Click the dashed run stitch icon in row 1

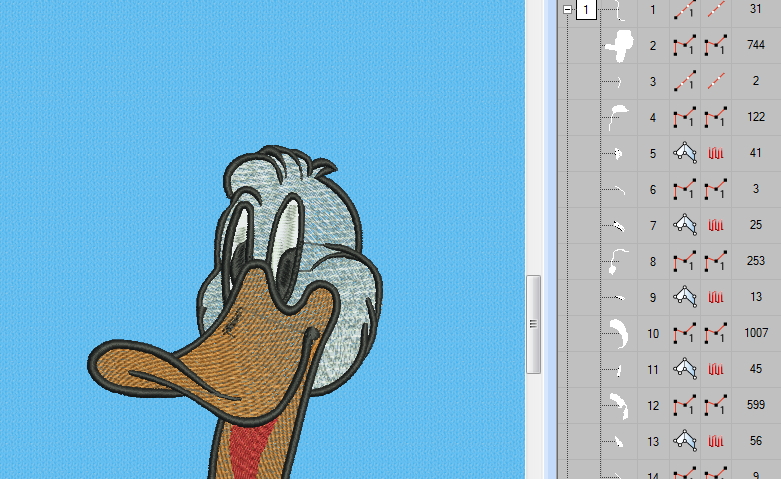pos(716,9)
